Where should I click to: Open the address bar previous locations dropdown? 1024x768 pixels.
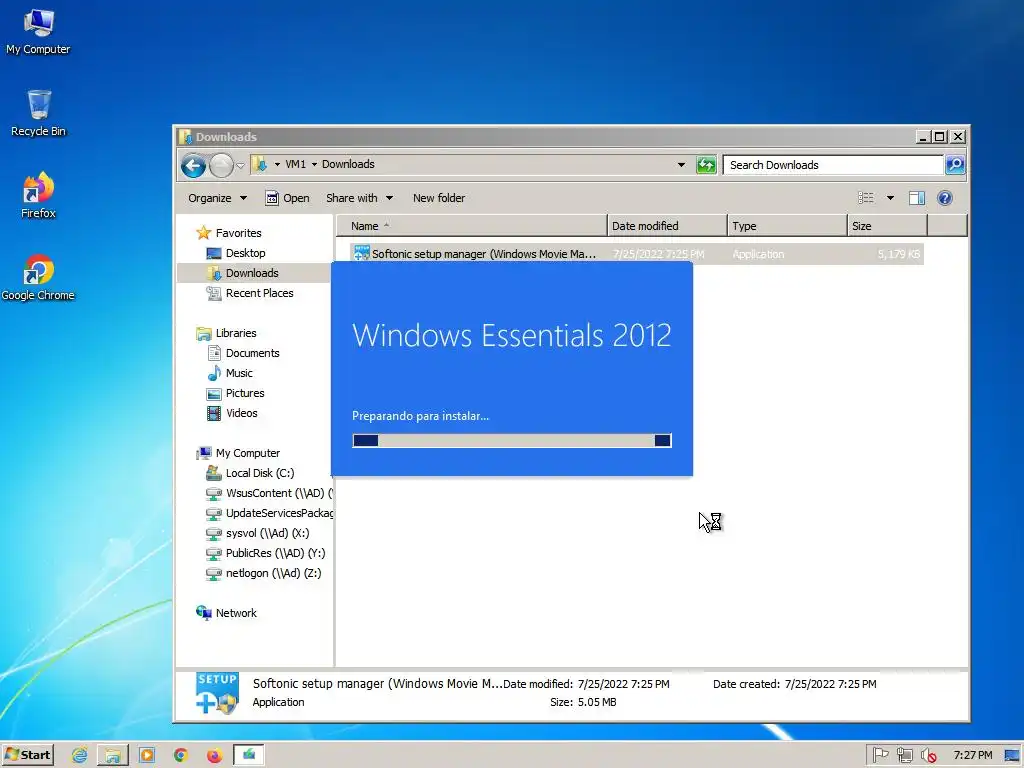pyautogui.click(x=681, y=165)
